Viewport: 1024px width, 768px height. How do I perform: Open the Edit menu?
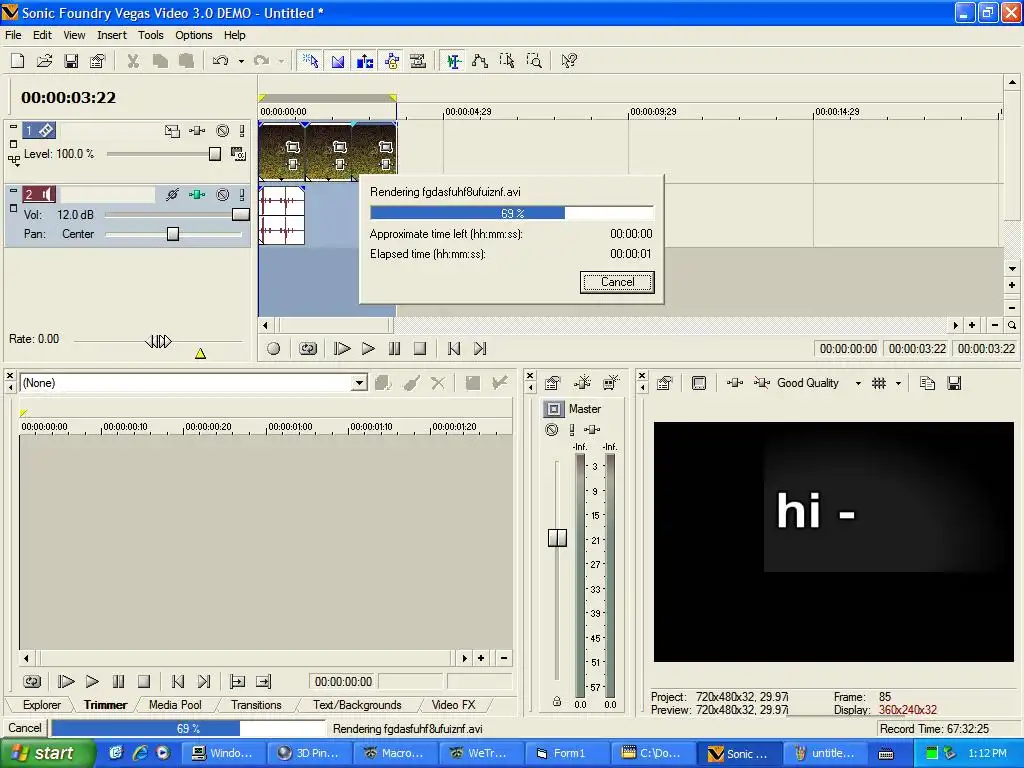point(42,35)
